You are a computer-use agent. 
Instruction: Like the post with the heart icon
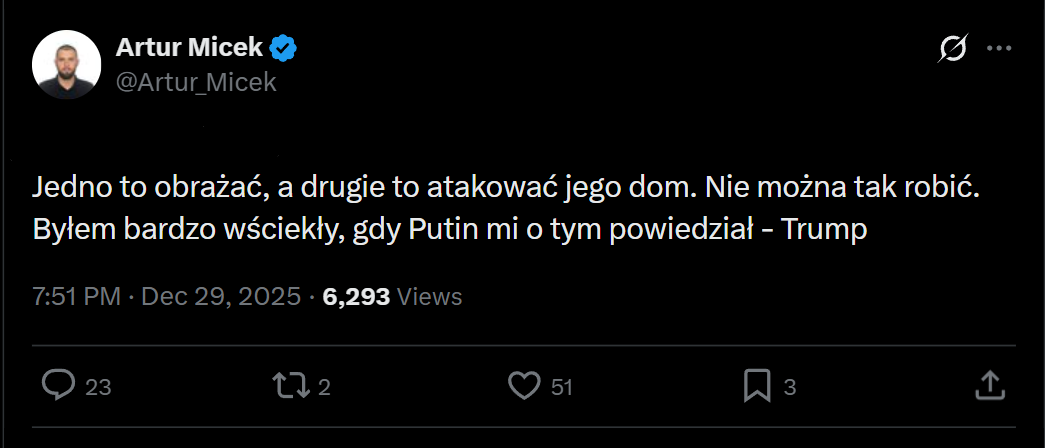524,385
